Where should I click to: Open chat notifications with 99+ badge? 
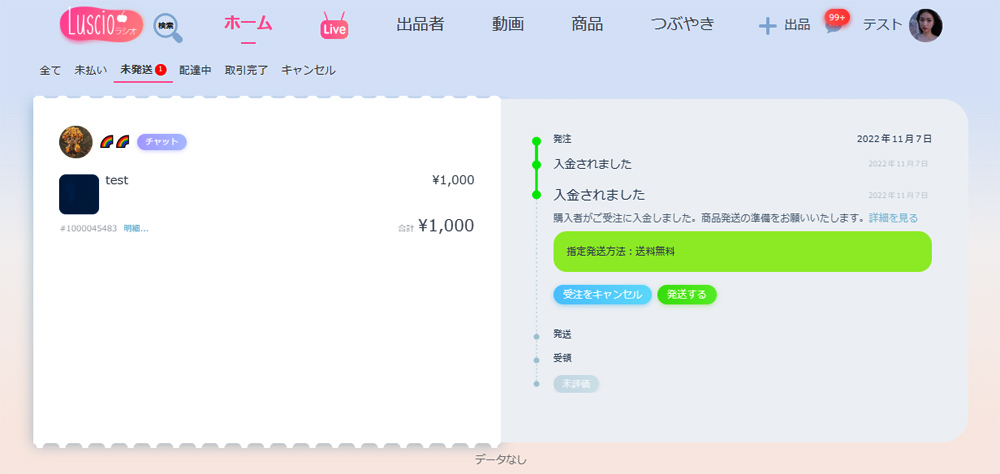tap(834, 24)
